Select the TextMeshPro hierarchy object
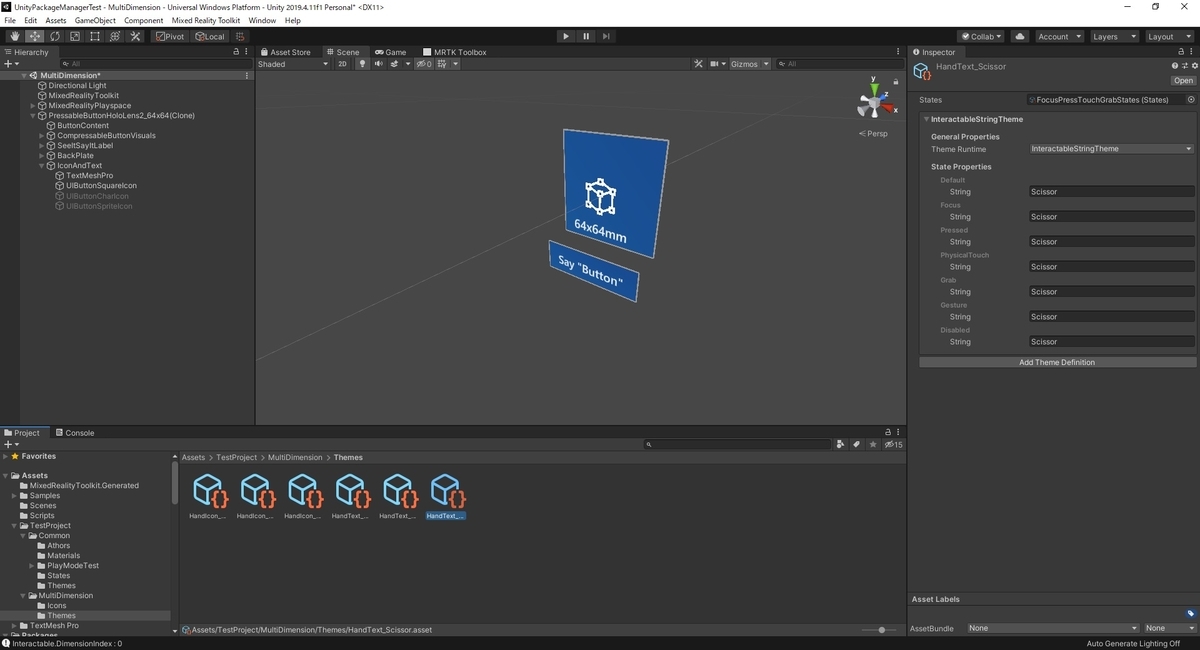This screenshot has width=1200, height=650. [x=89, y=176]
